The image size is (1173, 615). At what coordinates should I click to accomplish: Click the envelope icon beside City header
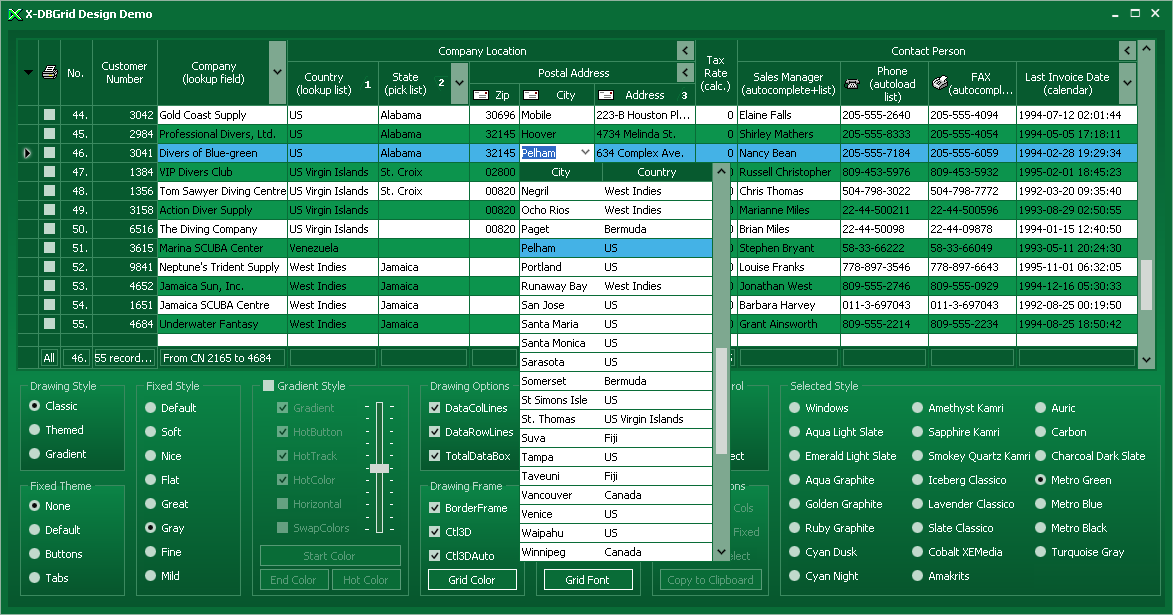pos(532,95)
